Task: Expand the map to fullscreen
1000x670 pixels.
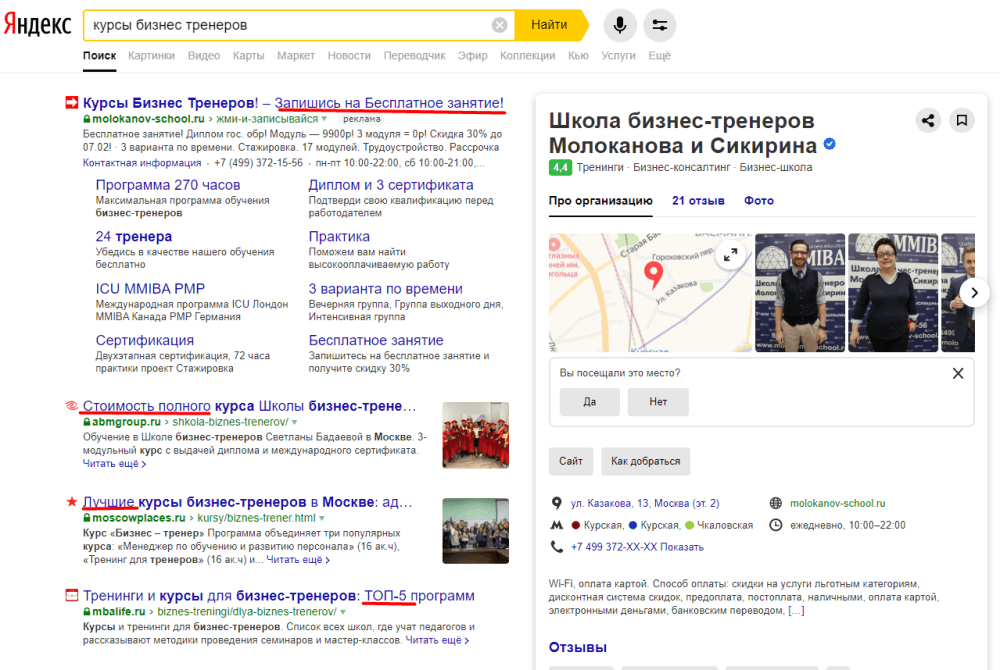Action: (x=731, y=255)
